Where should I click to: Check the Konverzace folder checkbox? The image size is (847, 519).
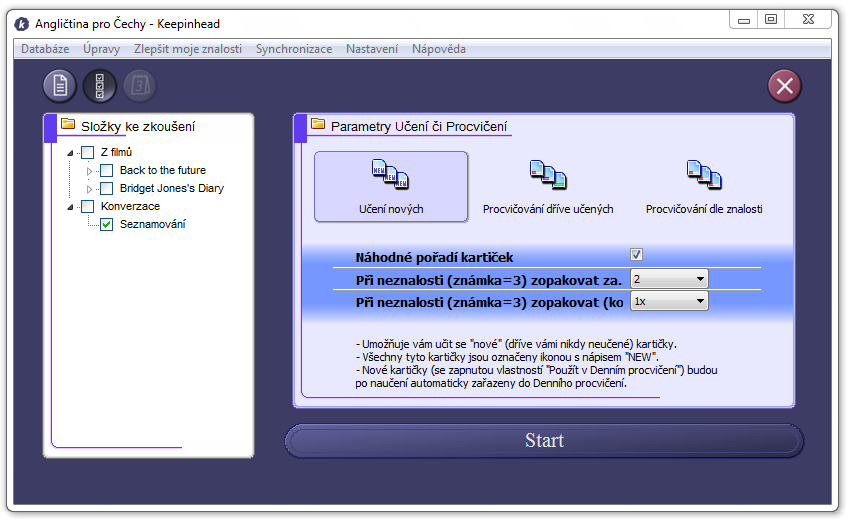pos(88,206)
